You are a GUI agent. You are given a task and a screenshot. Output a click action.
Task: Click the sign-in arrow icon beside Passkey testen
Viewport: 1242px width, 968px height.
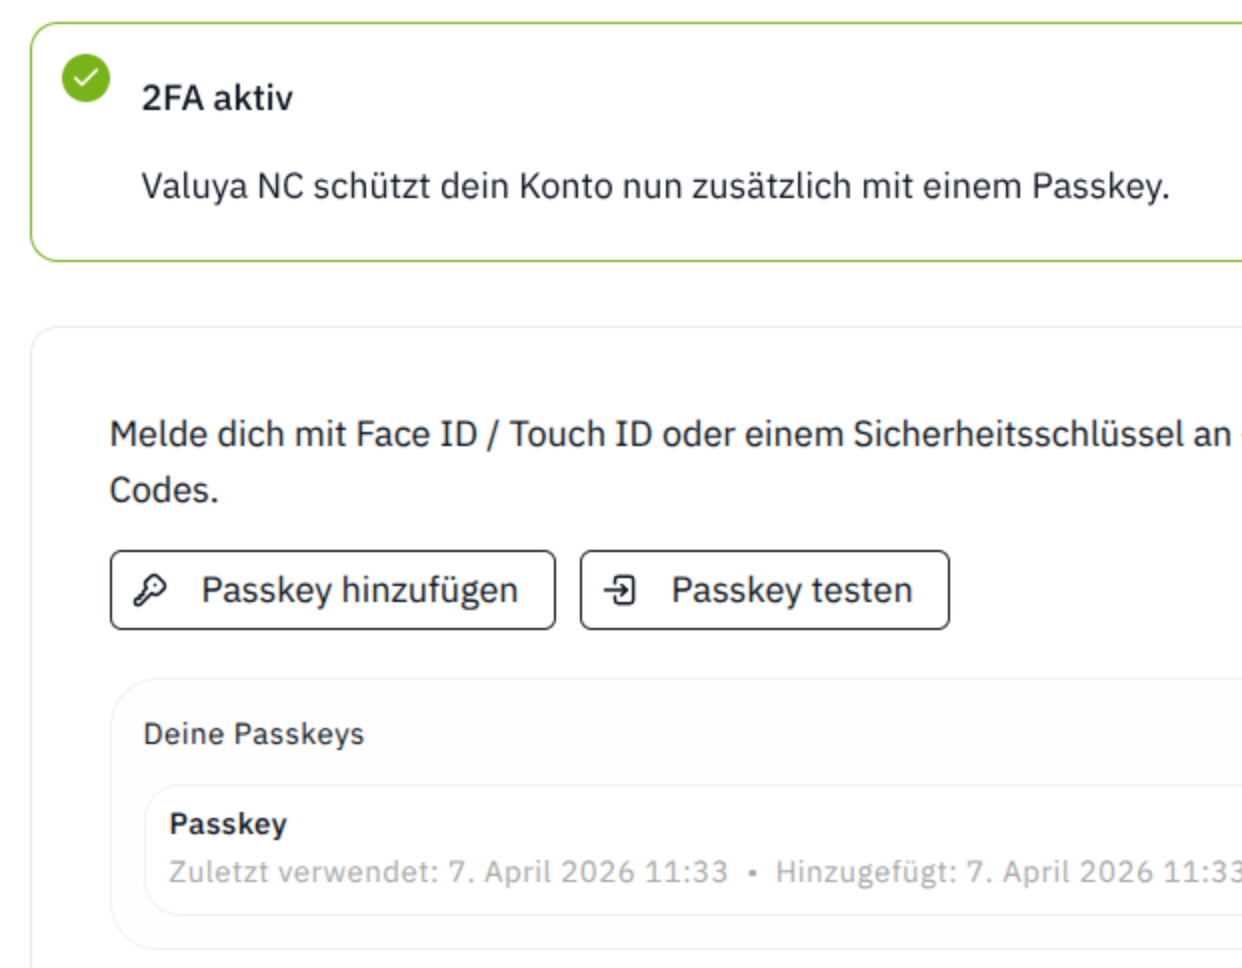pos(620,590)
